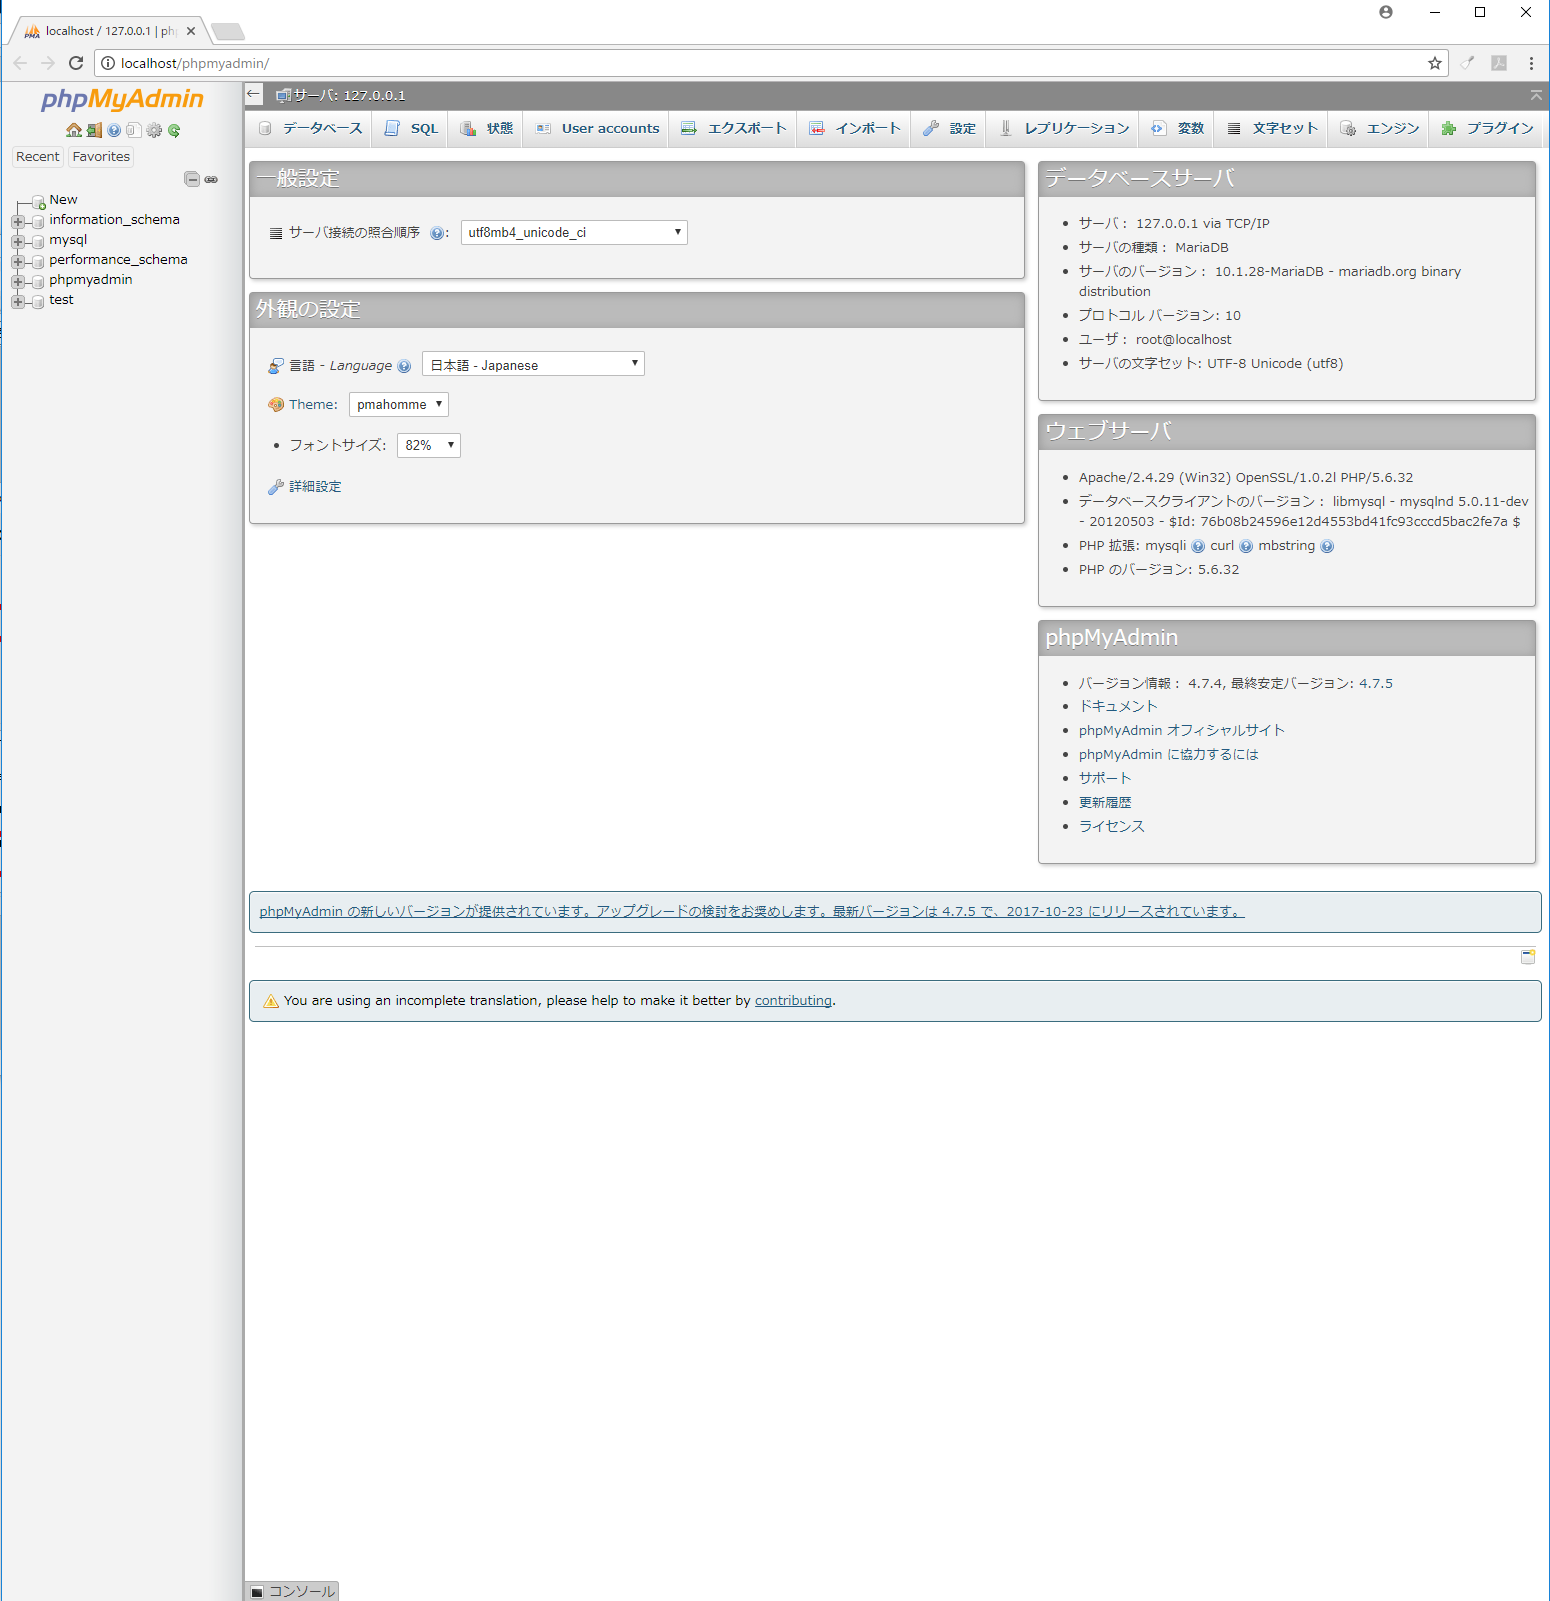
Task: Click the new version available notice link
Action: pos(752,911)
